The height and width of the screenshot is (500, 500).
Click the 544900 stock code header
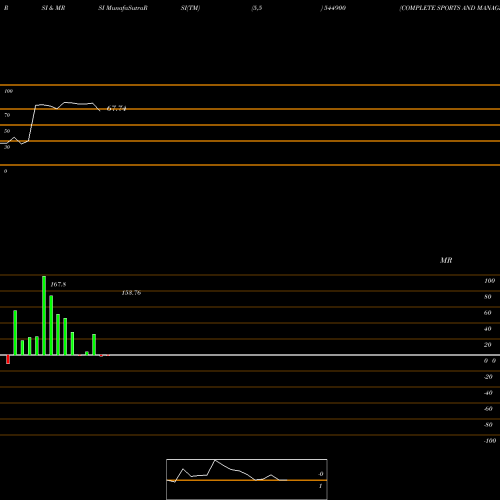pyautogui.click(x=333, y=8)
